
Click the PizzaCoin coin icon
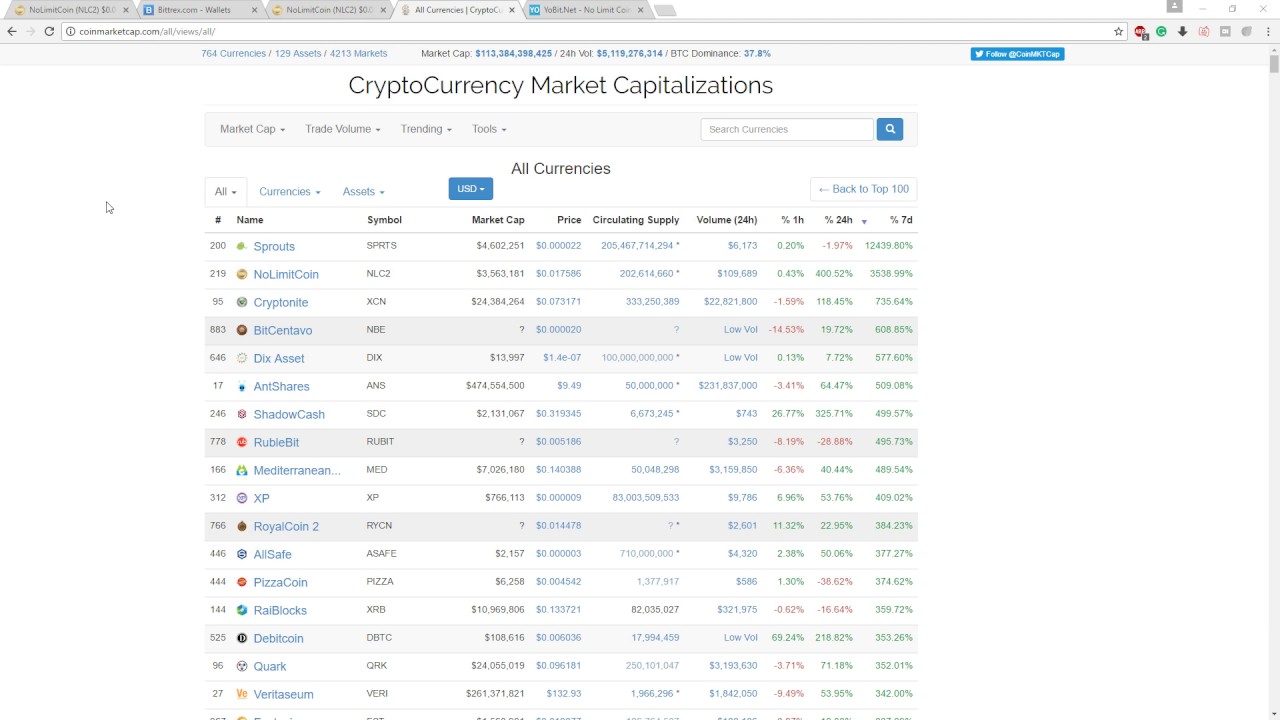(241, 582)
